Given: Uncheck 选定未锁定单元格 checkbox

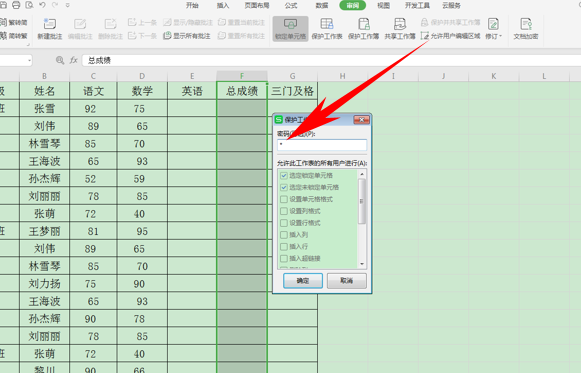Looking at the screenshot, I should [284, 187].
